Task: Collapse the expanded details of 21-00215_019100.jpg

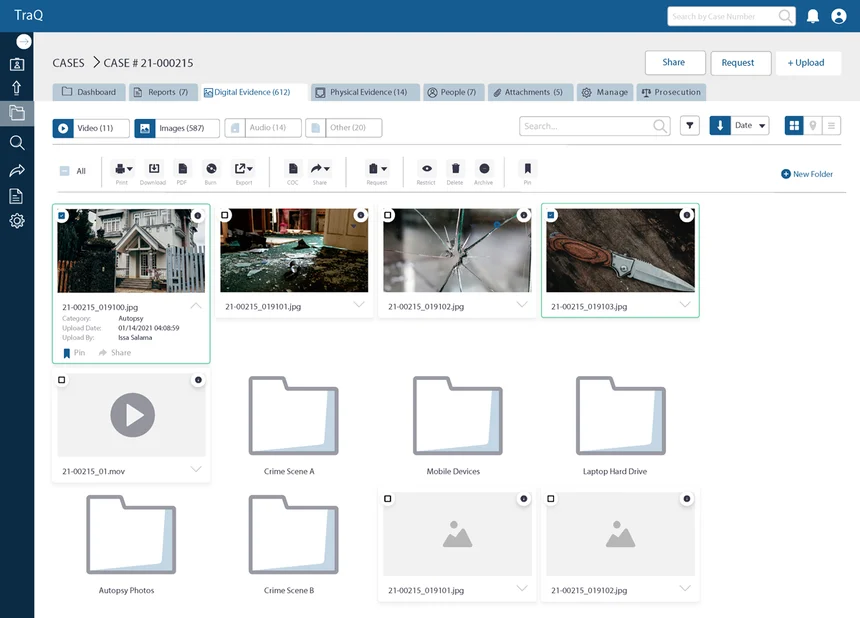Action: (196, 306)
